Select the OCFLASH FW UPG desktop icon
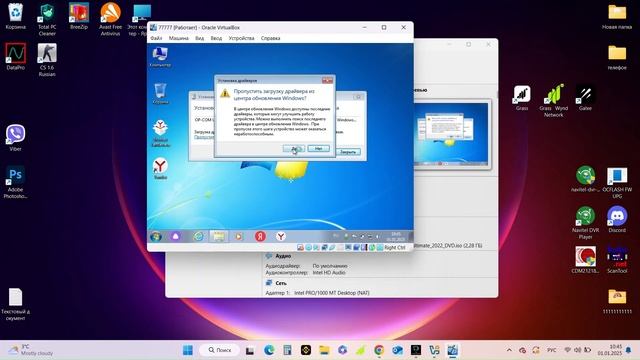Screen dimensions: 640x360 [617, 182]
